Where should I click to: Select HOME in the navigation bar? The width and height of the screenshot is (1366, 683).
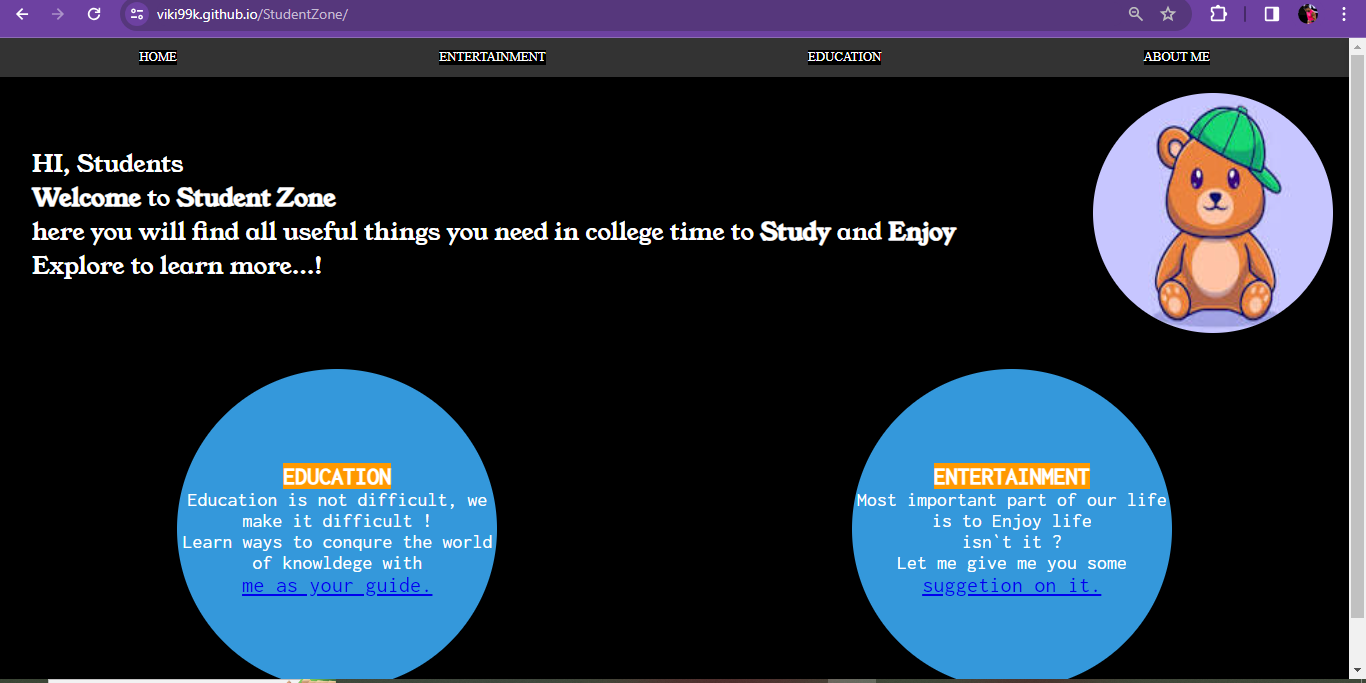(x=157, y=57)
